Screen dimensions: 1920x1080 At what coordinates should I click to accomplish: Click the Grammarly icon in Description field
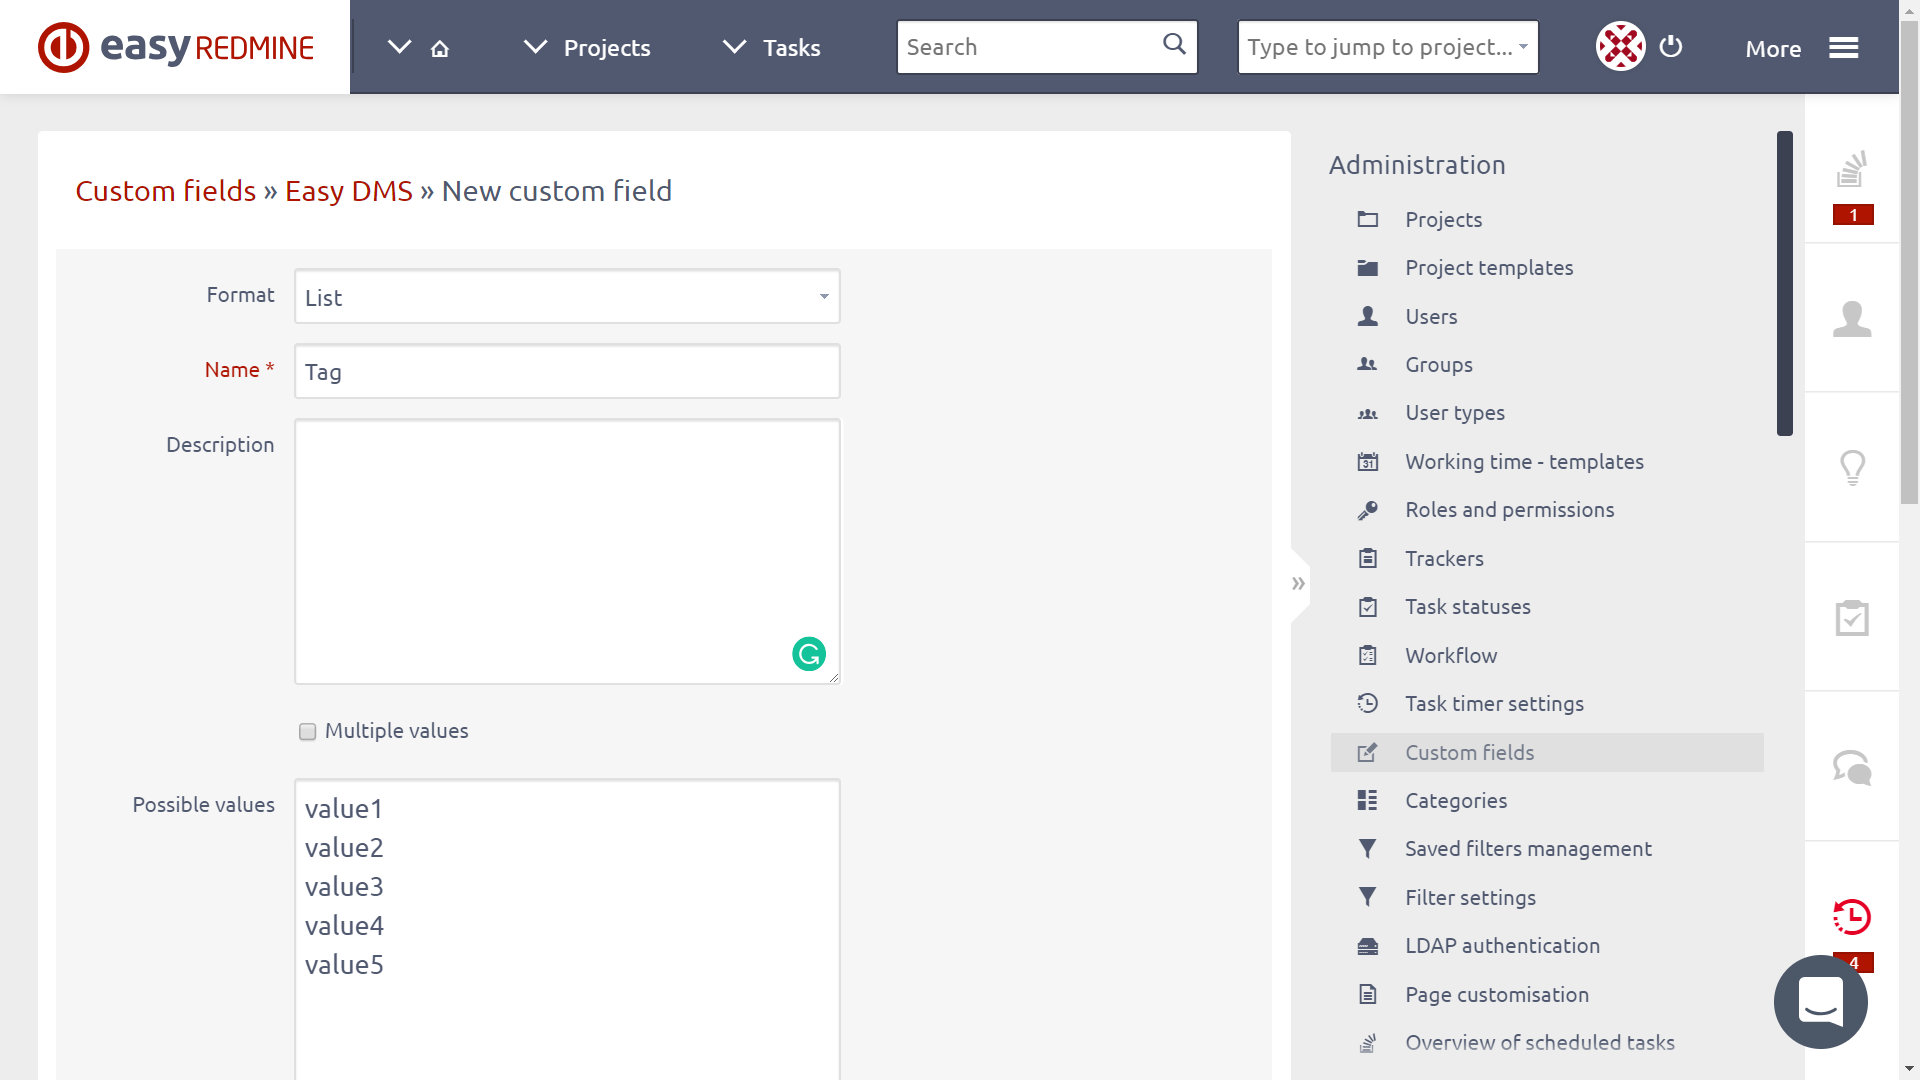tap(809, 654)
